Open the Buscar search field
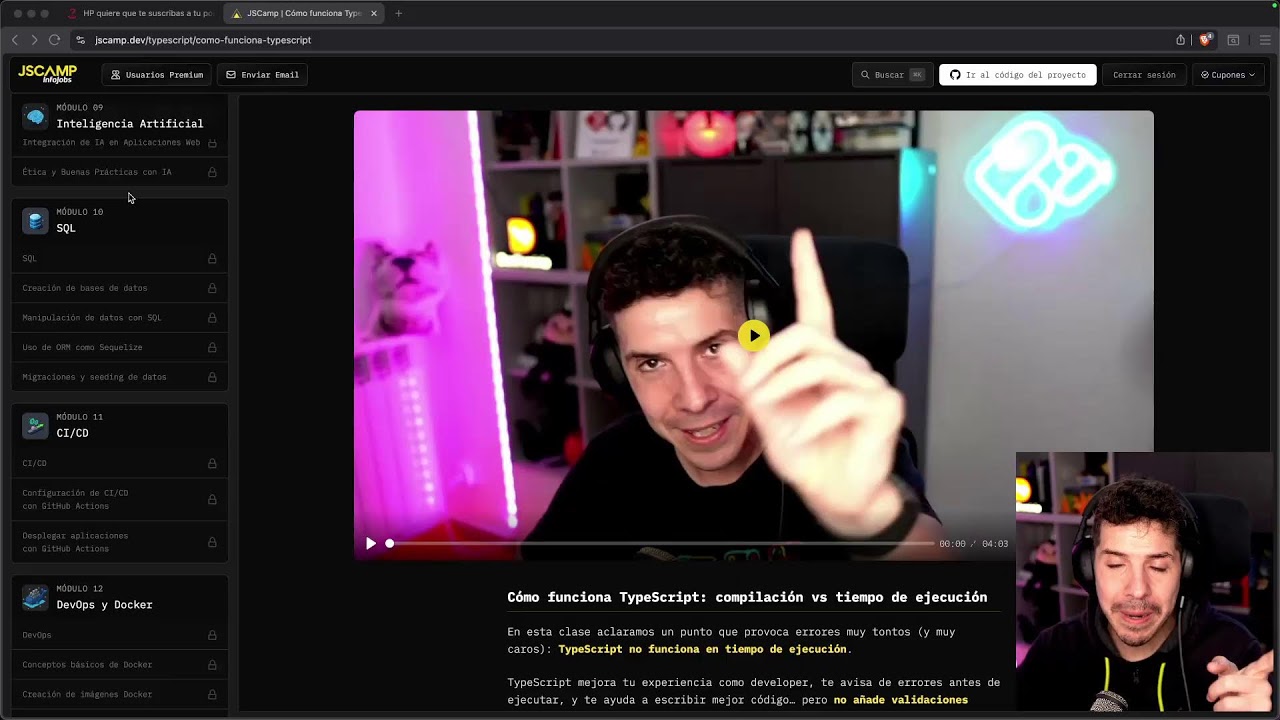 [x=892, y=75]
